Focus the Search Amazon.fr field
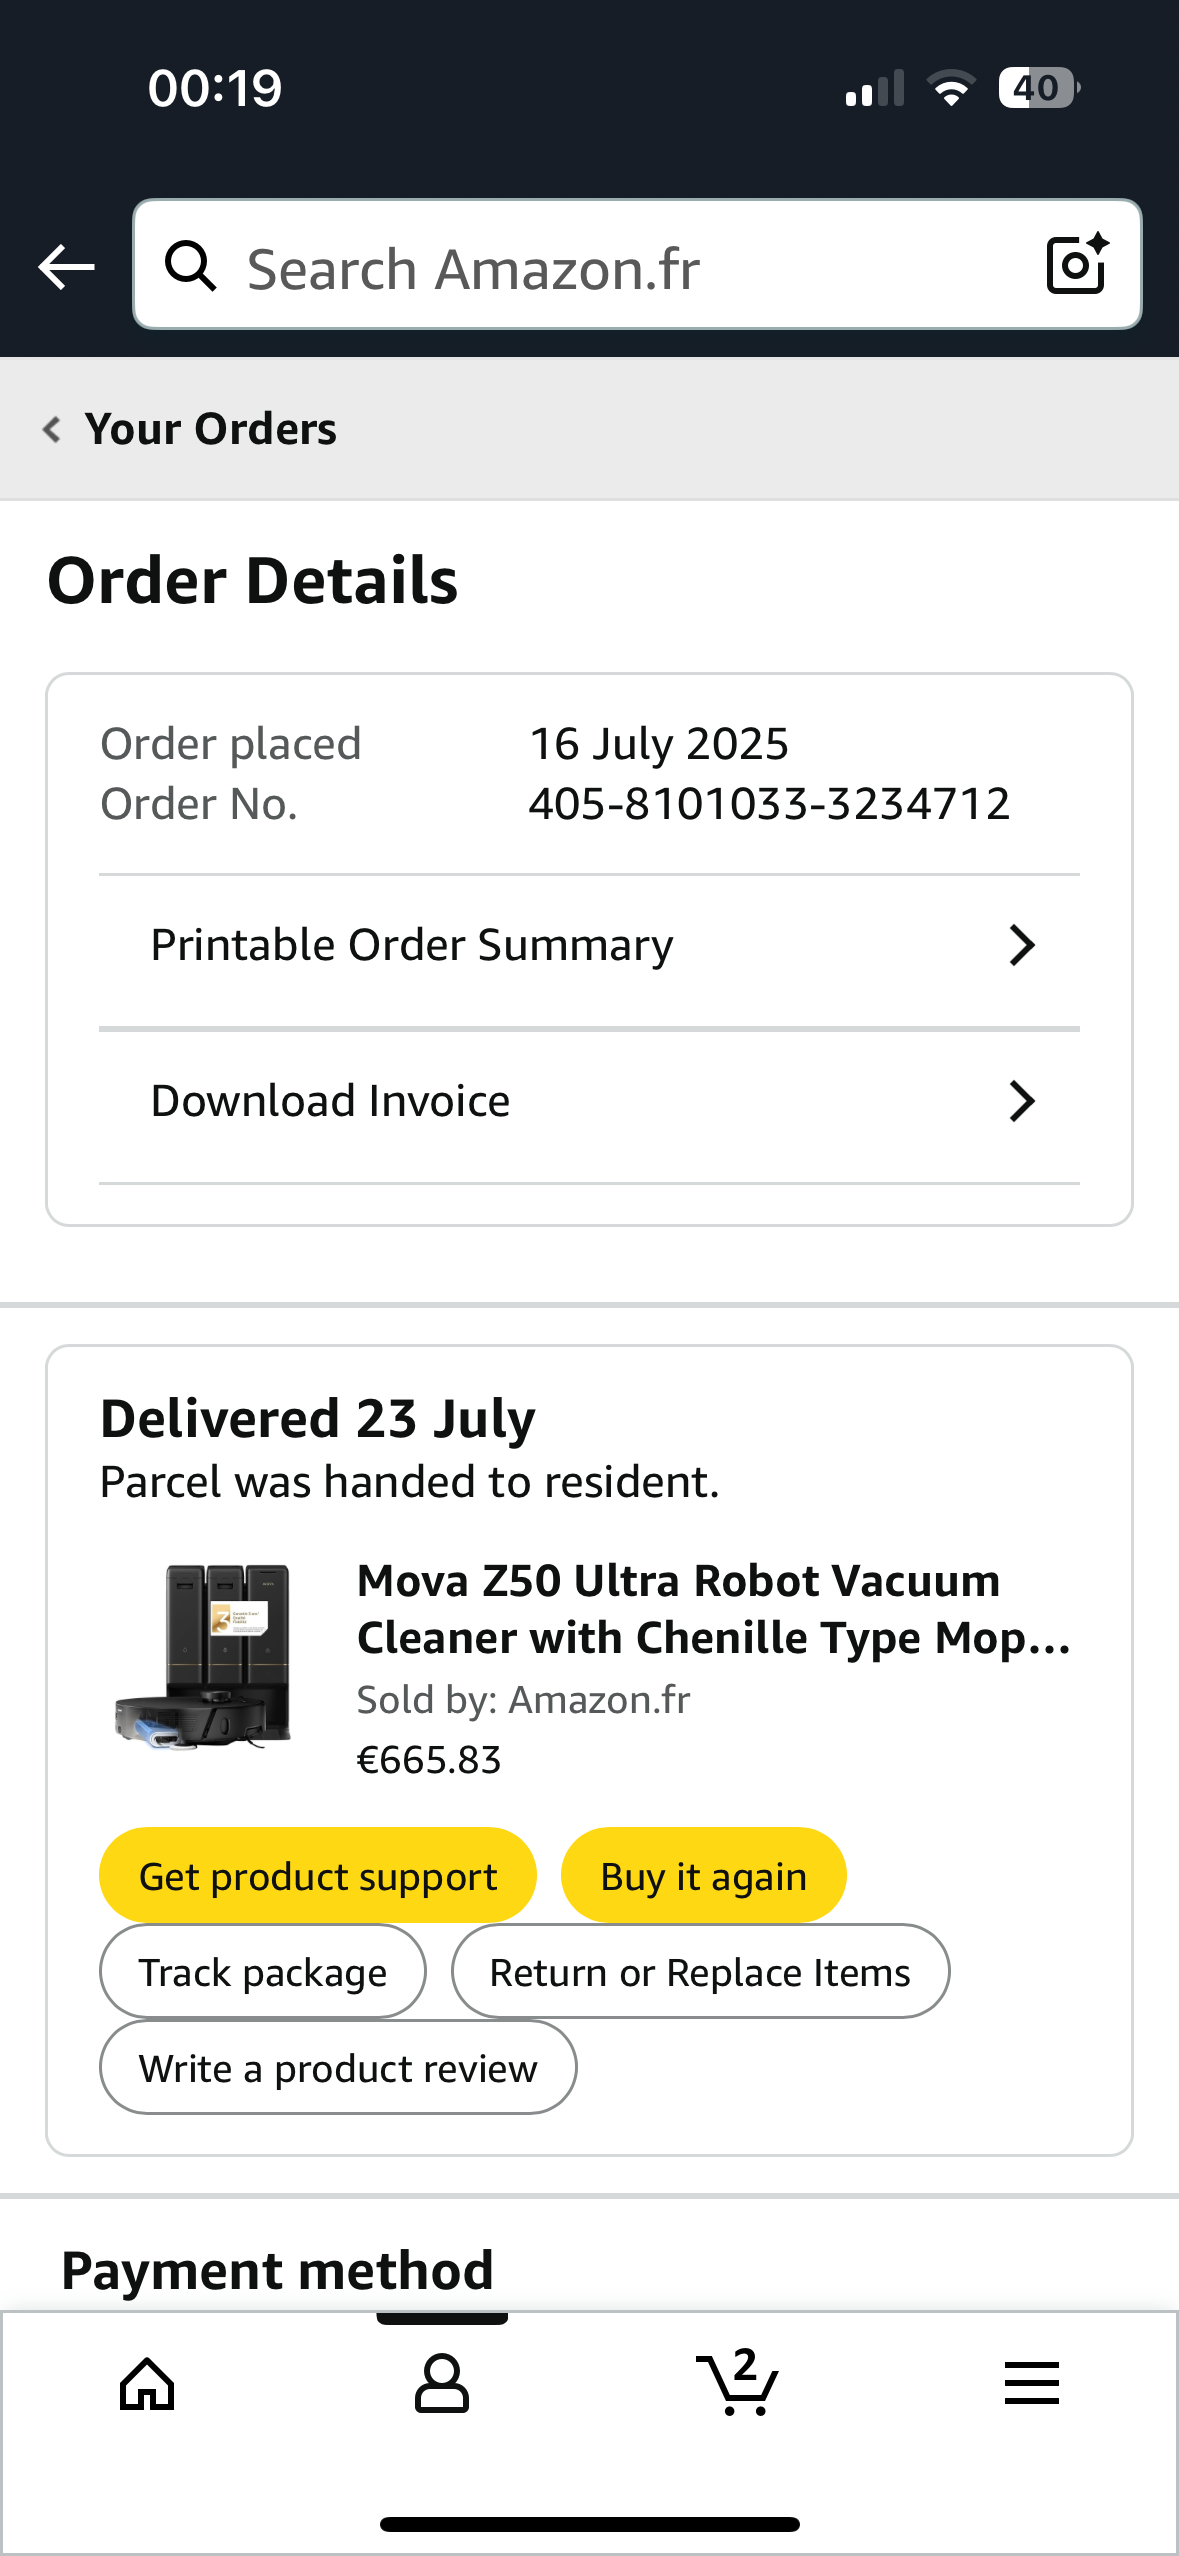 click(620, 267)
